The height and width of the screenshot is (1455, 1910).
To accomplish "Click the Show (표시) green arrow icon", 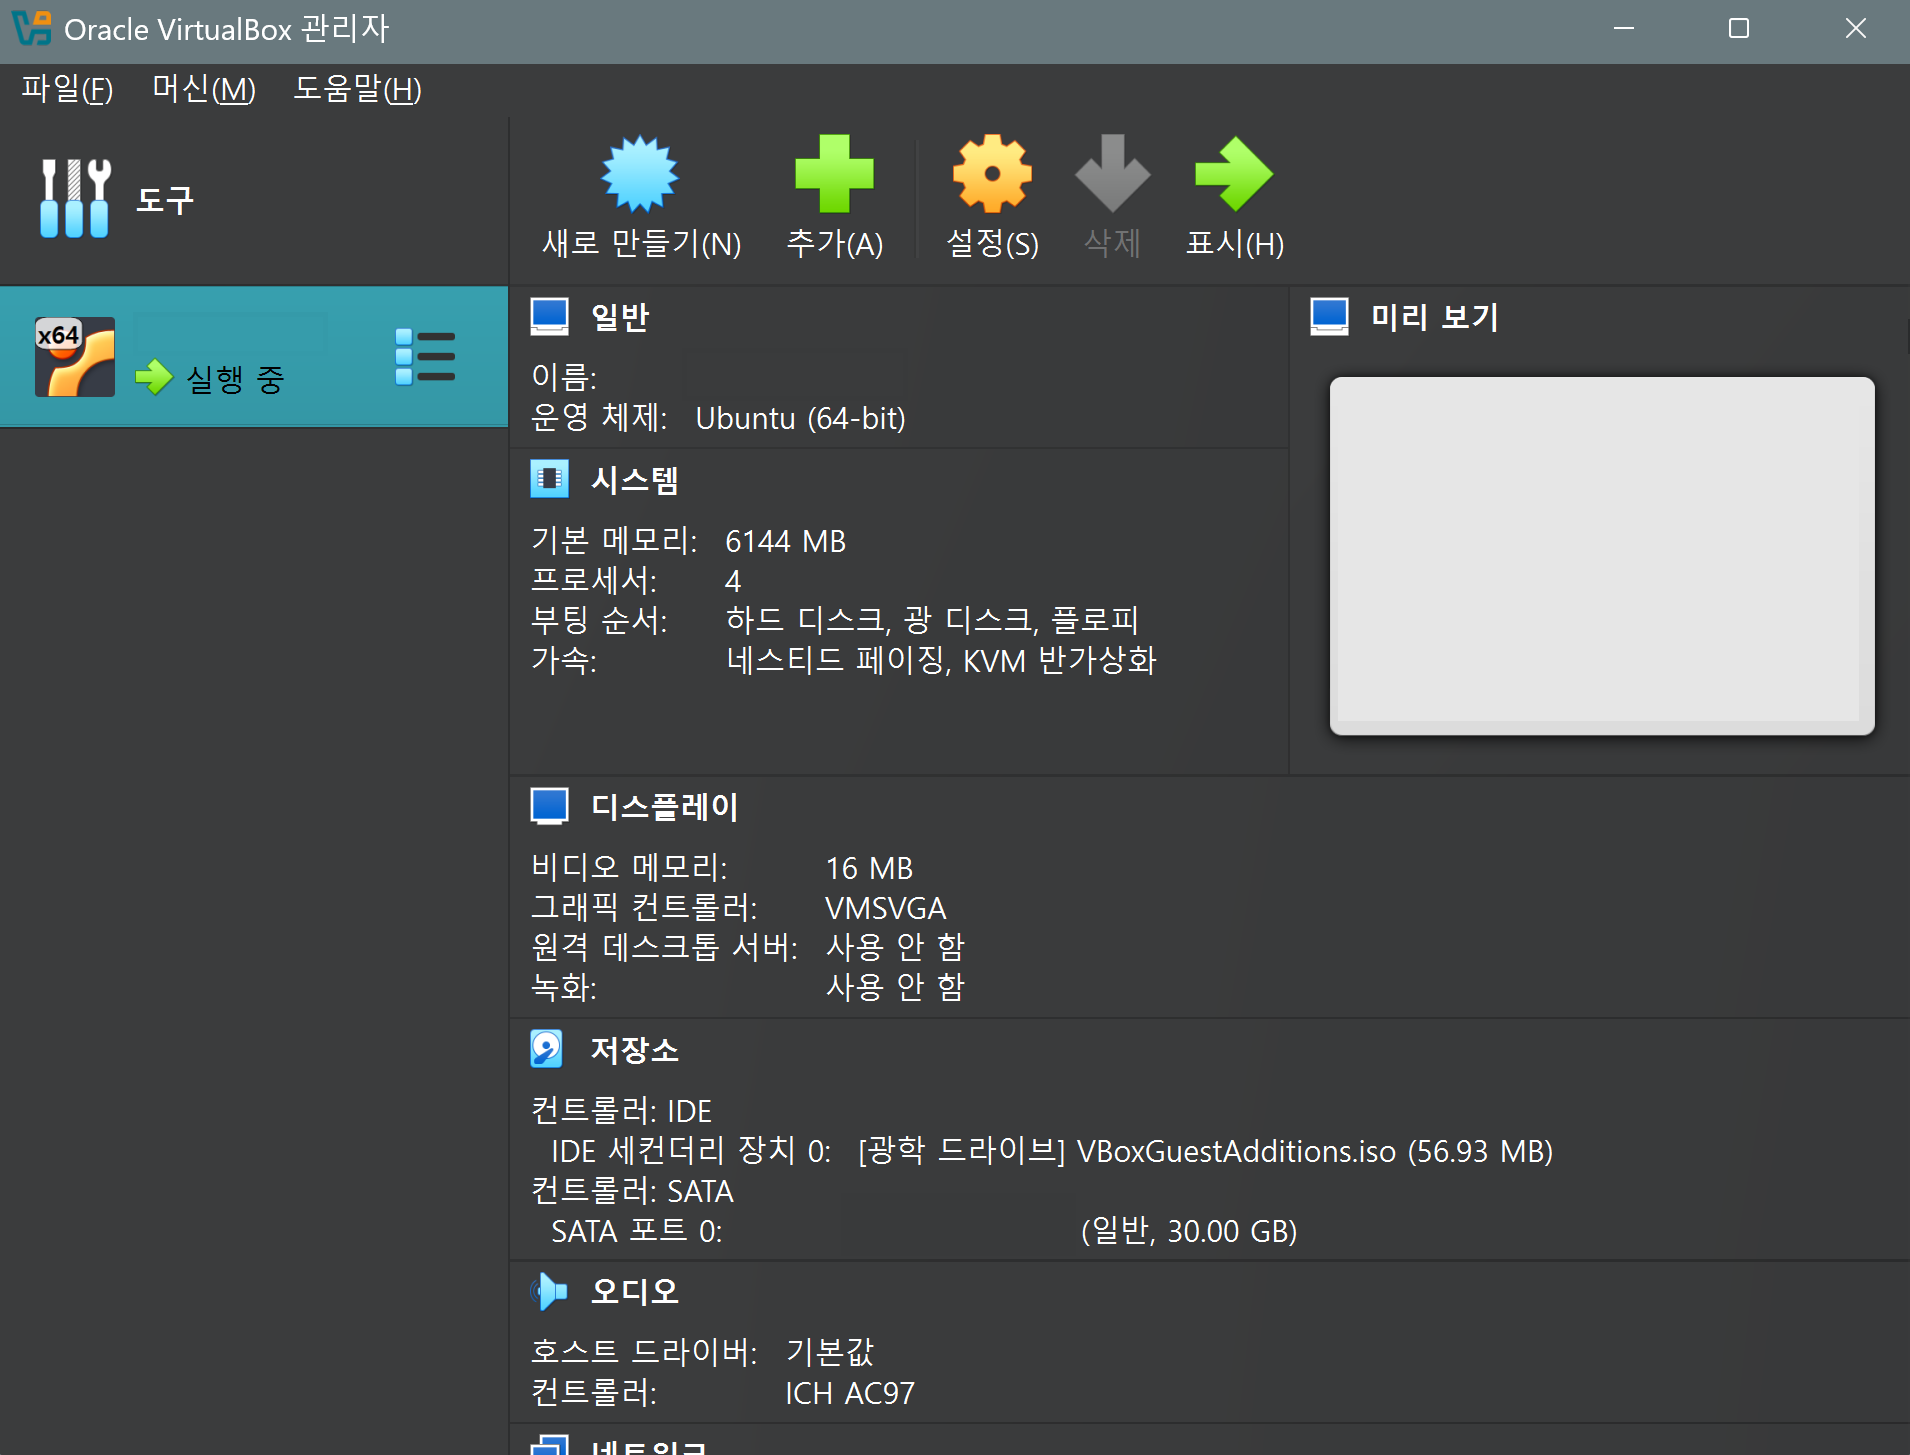I will click(x=1234, y=174).
